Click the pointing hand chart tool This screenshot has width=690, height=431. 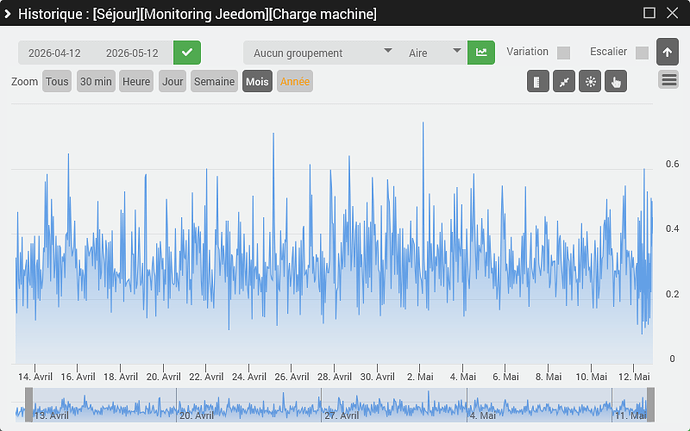(616, 81)
